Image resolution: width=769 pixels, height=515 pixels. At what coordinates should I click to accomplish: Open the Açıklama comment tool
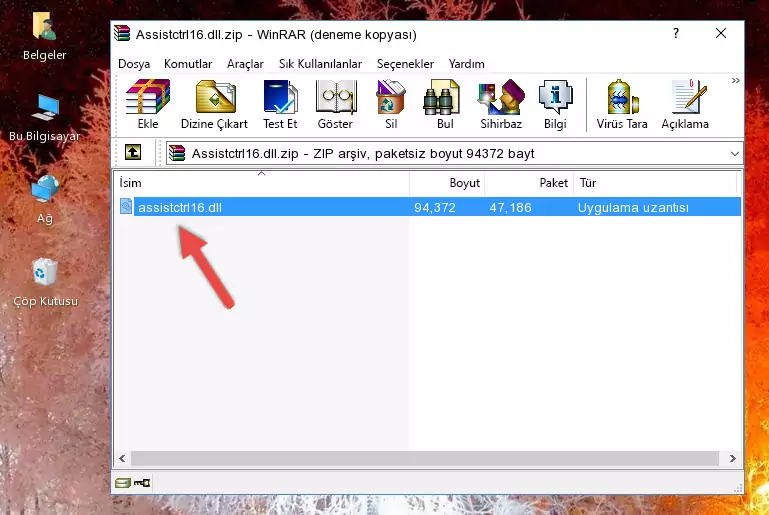click(x=685, y=104)
